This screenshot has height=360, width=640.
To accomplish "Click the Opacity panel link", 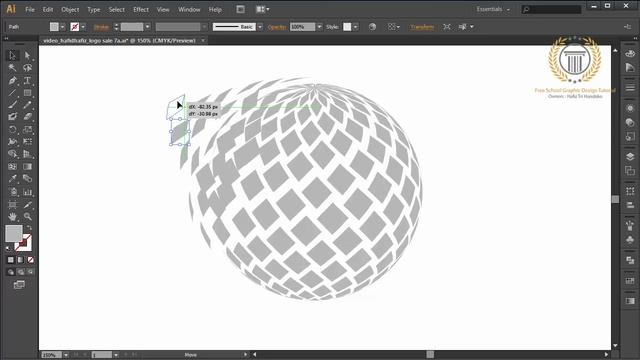I will point(277,27).
